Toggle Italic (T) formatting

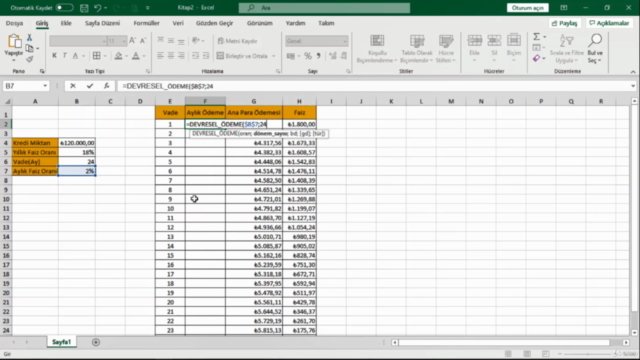pyautogui.click(x=64, y=56)
